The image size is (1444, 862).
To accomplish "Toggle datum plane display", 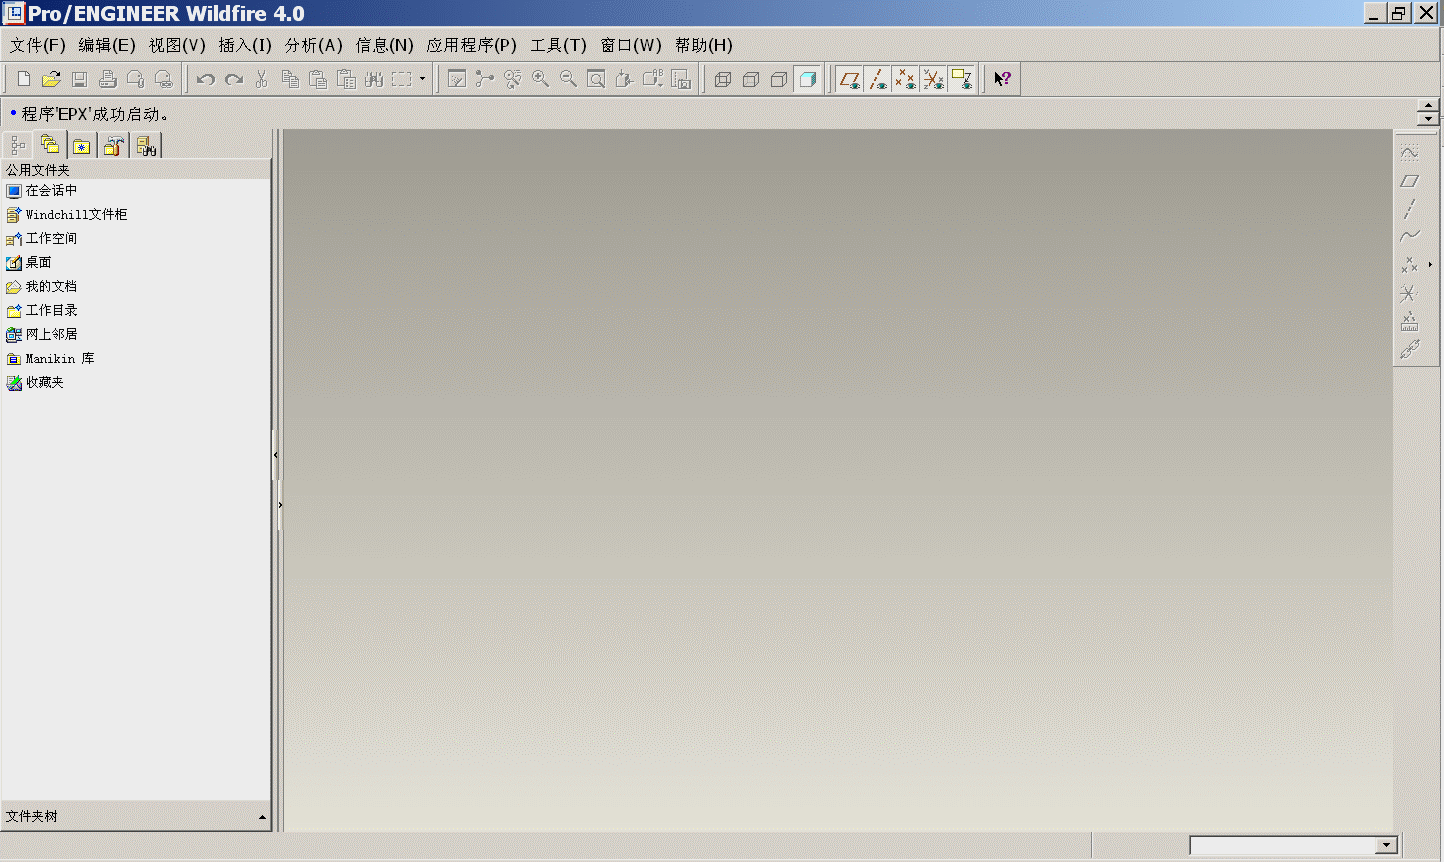I will tap(850, 78).
